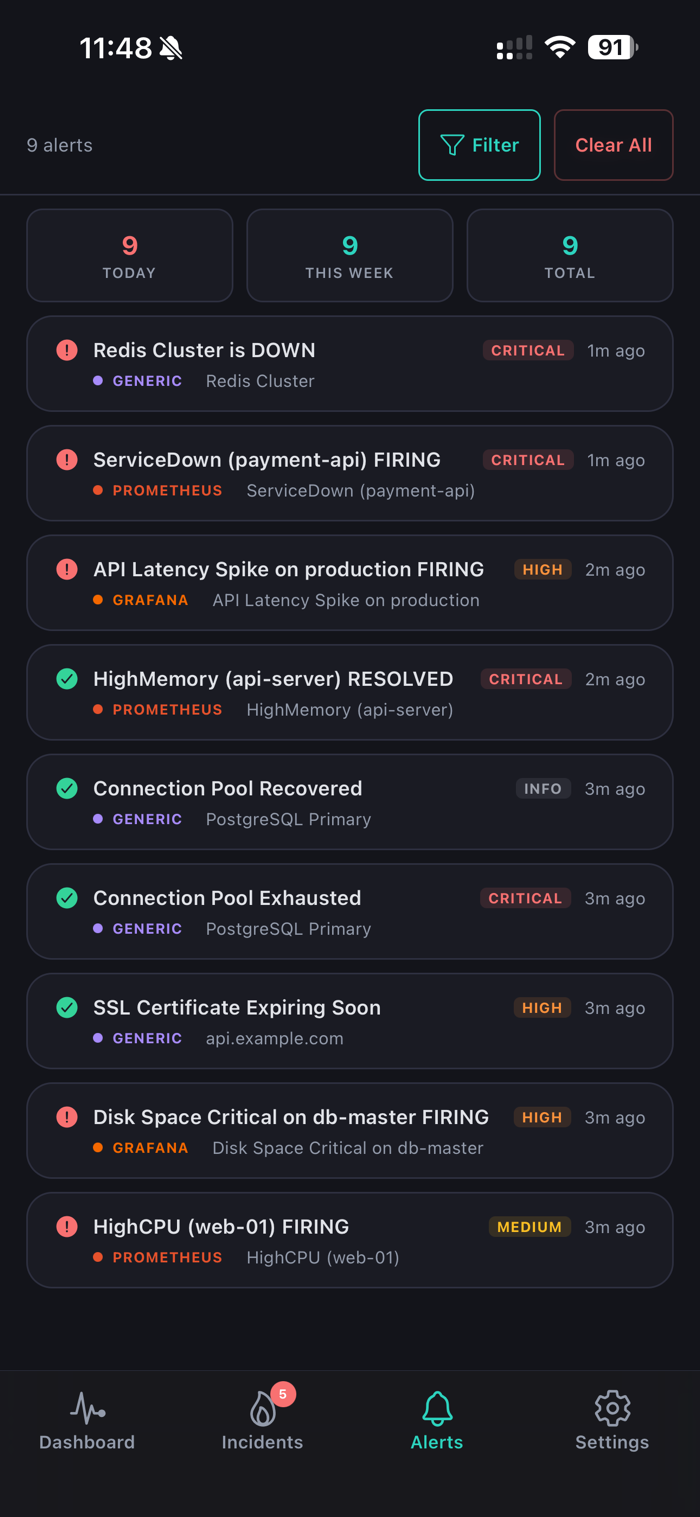Select the Today alerts counter card

(129, 255)
